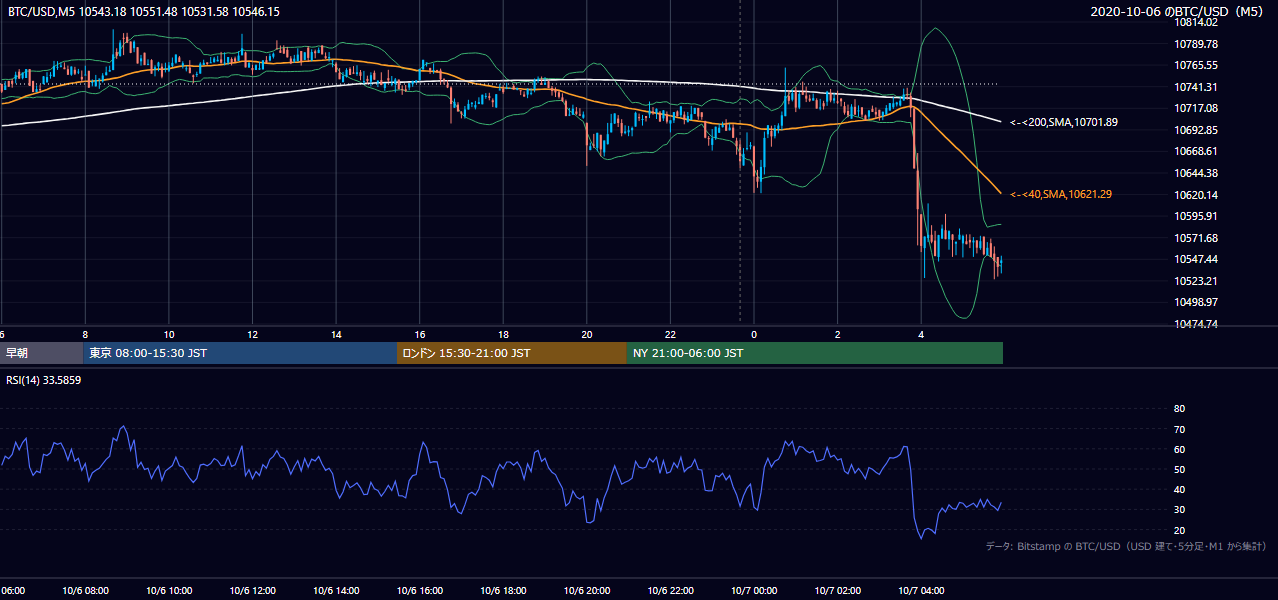1278x600 pixels.
Task: Click price axis value 10498.97
Action: tap(1196, 302)
